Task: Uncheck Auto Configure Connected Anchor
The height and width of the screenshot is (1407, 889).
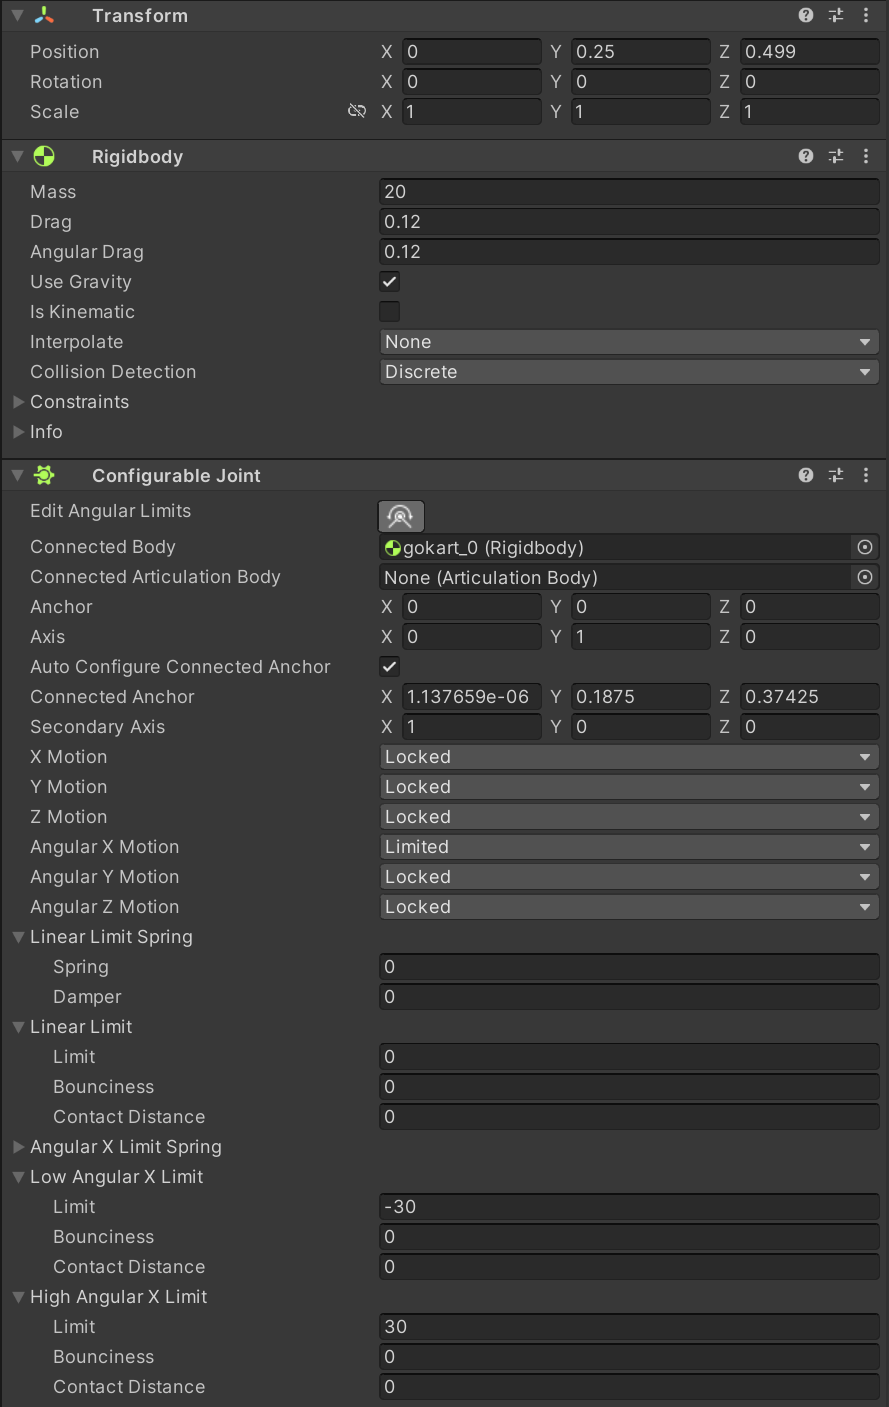Action: (390, 667)
